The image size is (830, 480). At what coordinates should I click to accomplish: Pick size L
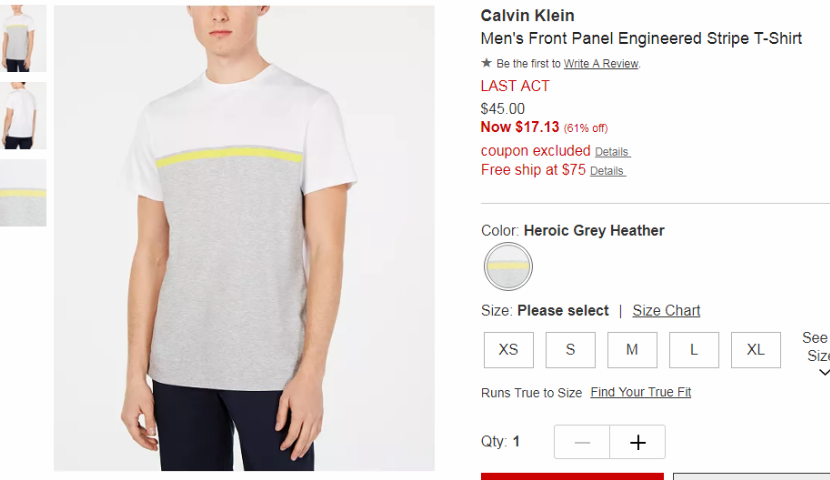click(694, 350)
